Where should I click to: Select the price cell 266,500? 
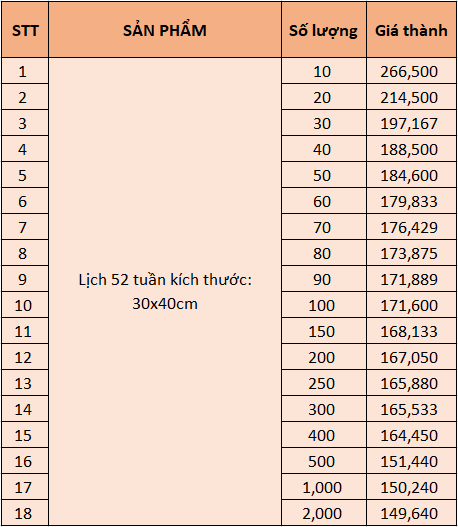point(411,71)
